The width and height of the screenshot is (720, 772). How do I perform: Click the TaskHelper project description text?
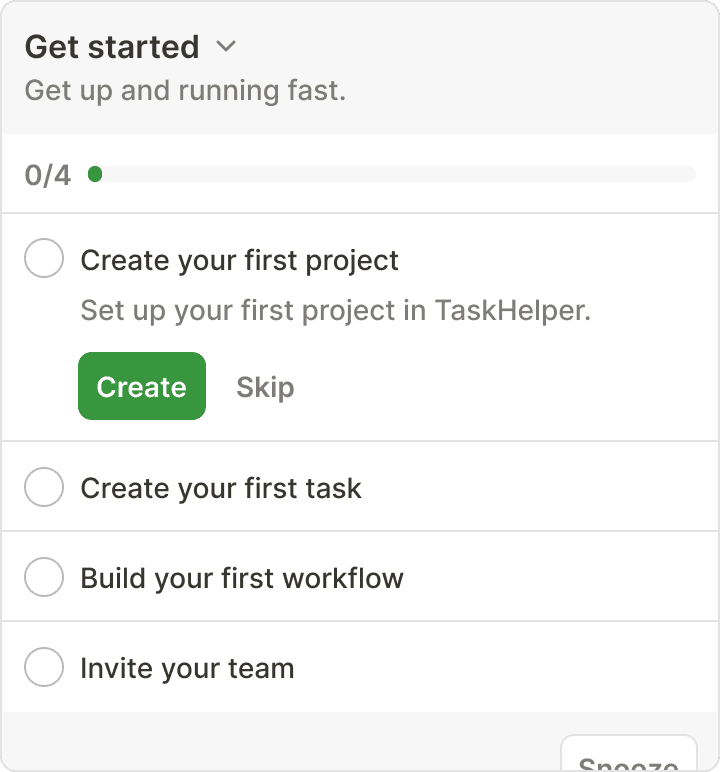[335, 310]
